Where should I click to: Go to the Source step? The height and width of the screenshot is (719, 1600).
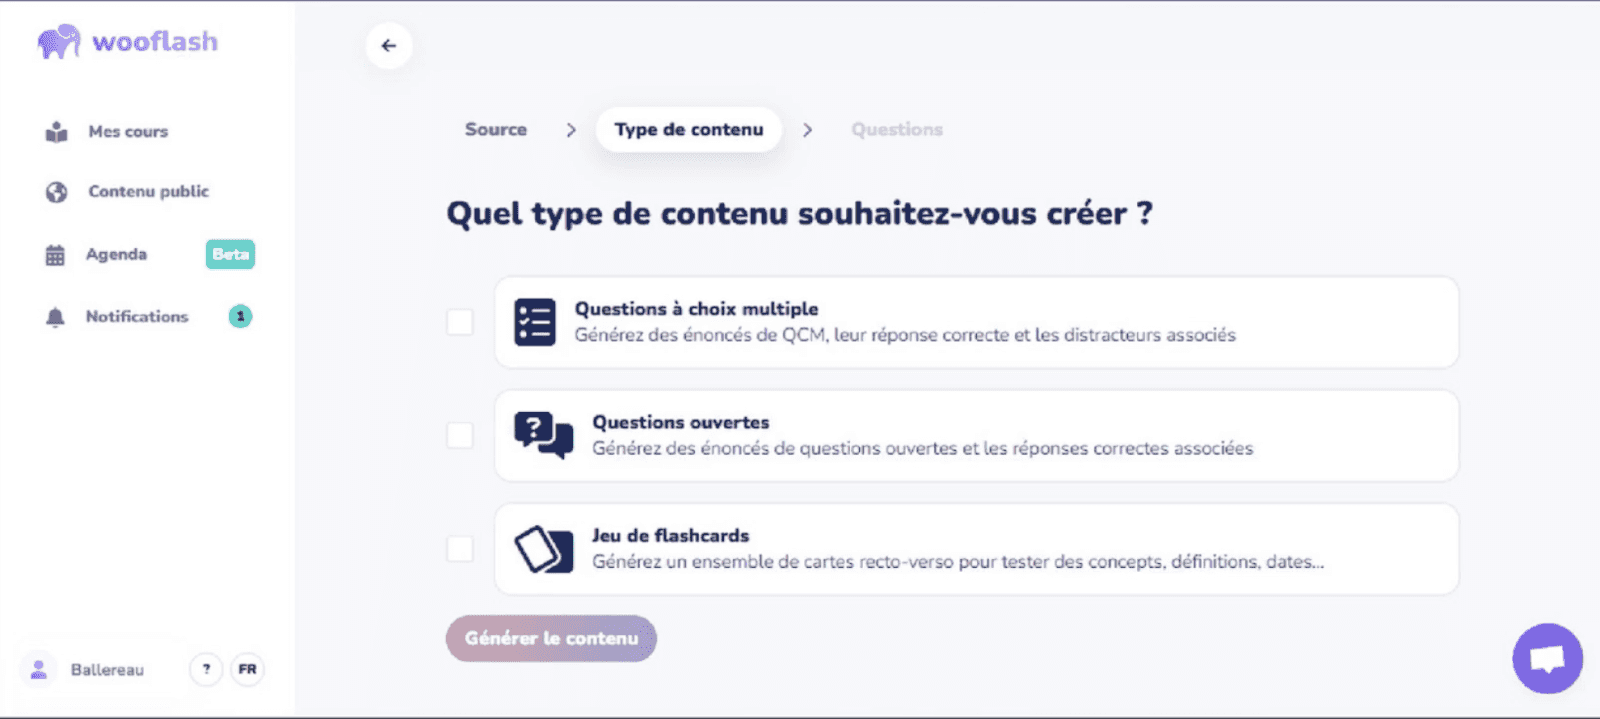pyautogui.click(x=496, y=129)
